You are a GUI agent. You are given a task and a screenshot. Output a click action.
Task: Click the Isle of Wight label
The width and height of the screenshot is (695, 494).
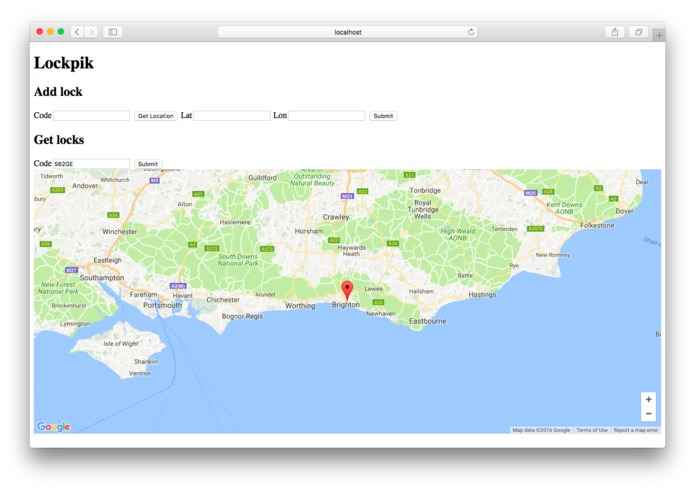tap(121, 344)
